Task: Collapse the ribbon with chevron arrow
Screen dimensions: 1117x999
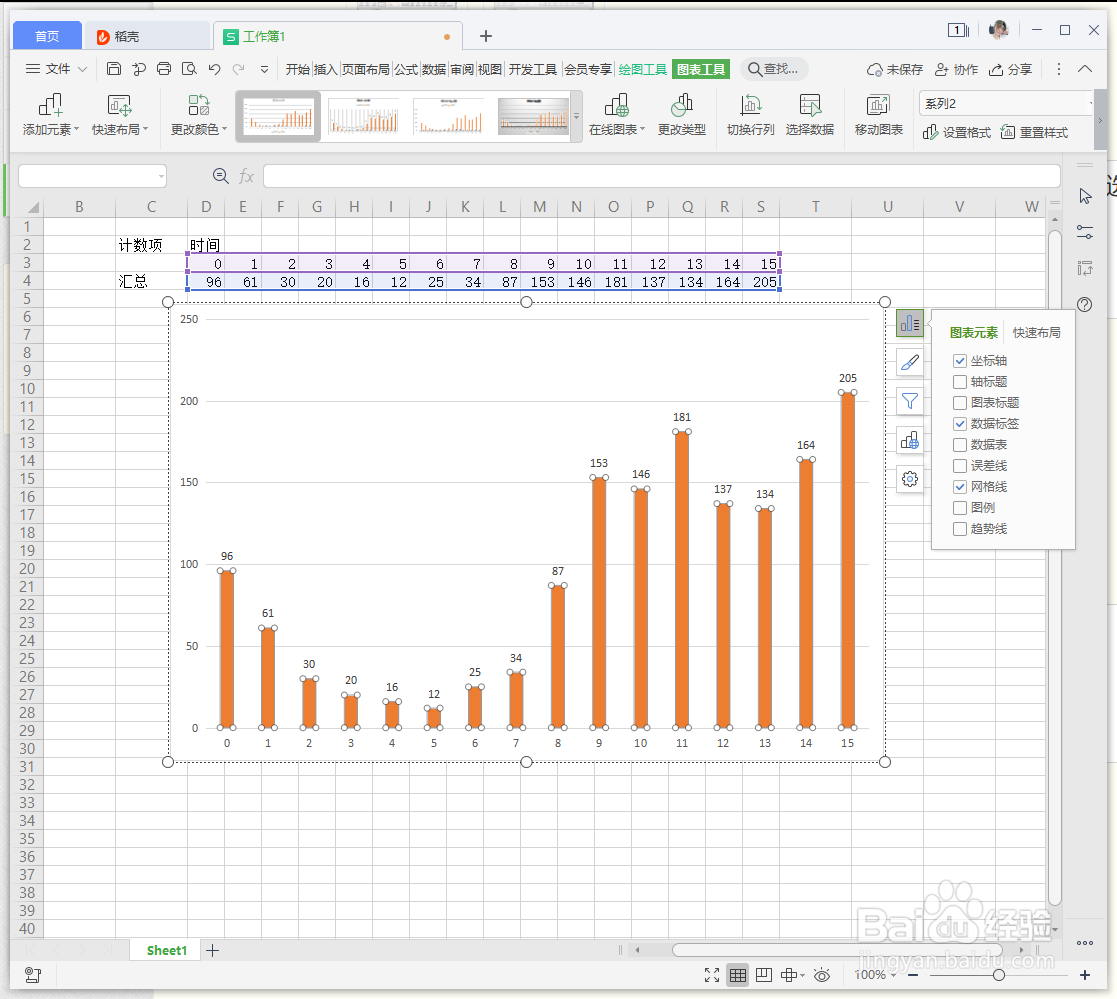Action: pos(1085,68)
